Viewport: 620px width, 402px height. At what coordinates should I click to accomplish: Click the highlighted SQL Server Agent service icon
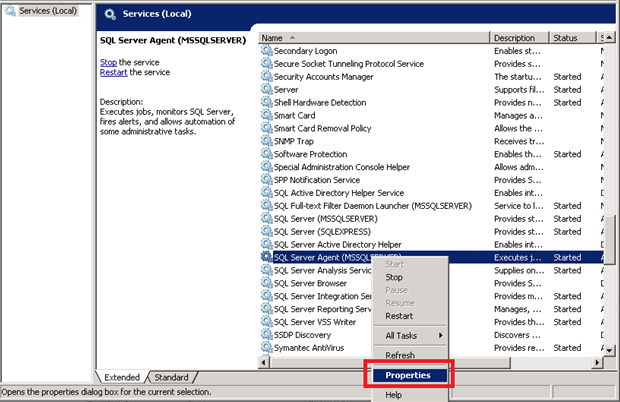(x=267, y=257)
